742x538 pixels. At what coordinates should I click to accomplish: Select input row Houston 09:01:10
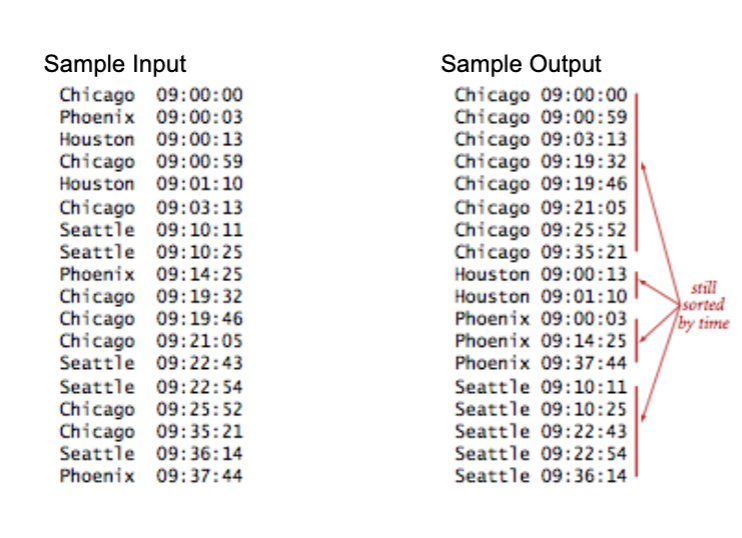pyautogui.click(x=151, y=184)
